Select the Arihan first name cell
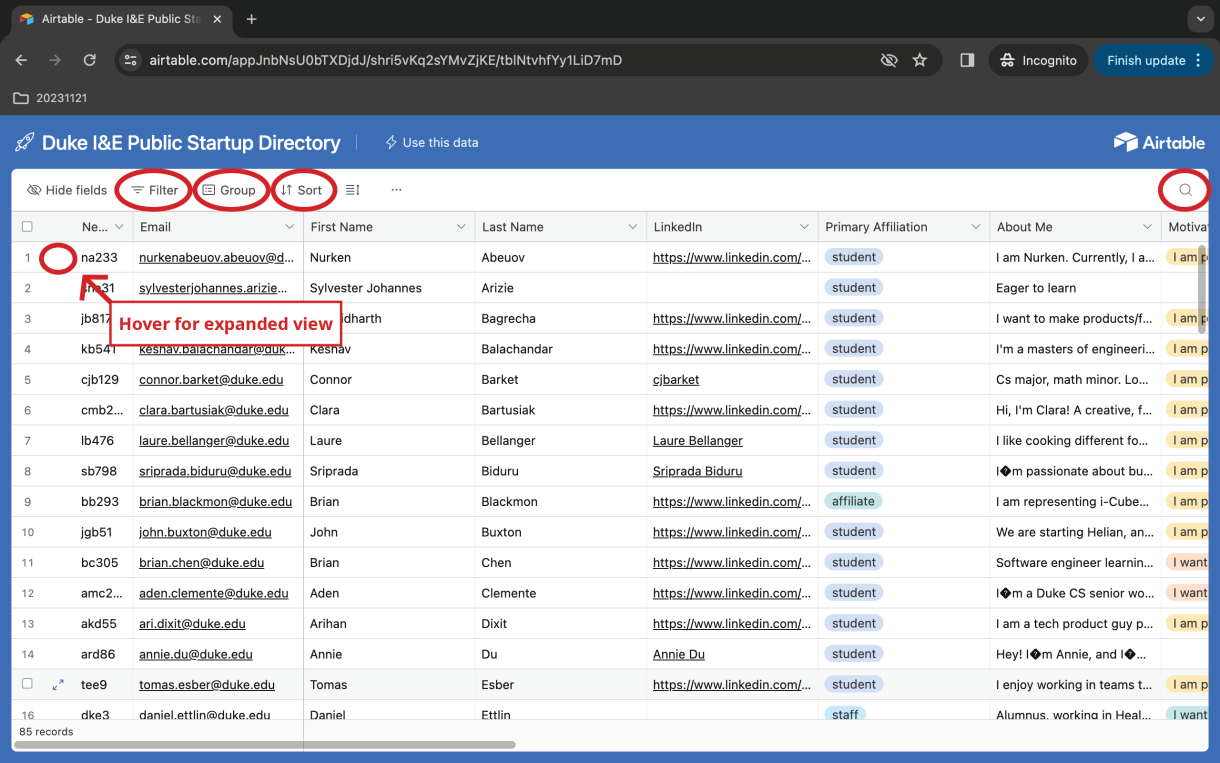Viewport: 1220px width, 763px height. pyautogui.click(x=389, y=624)
